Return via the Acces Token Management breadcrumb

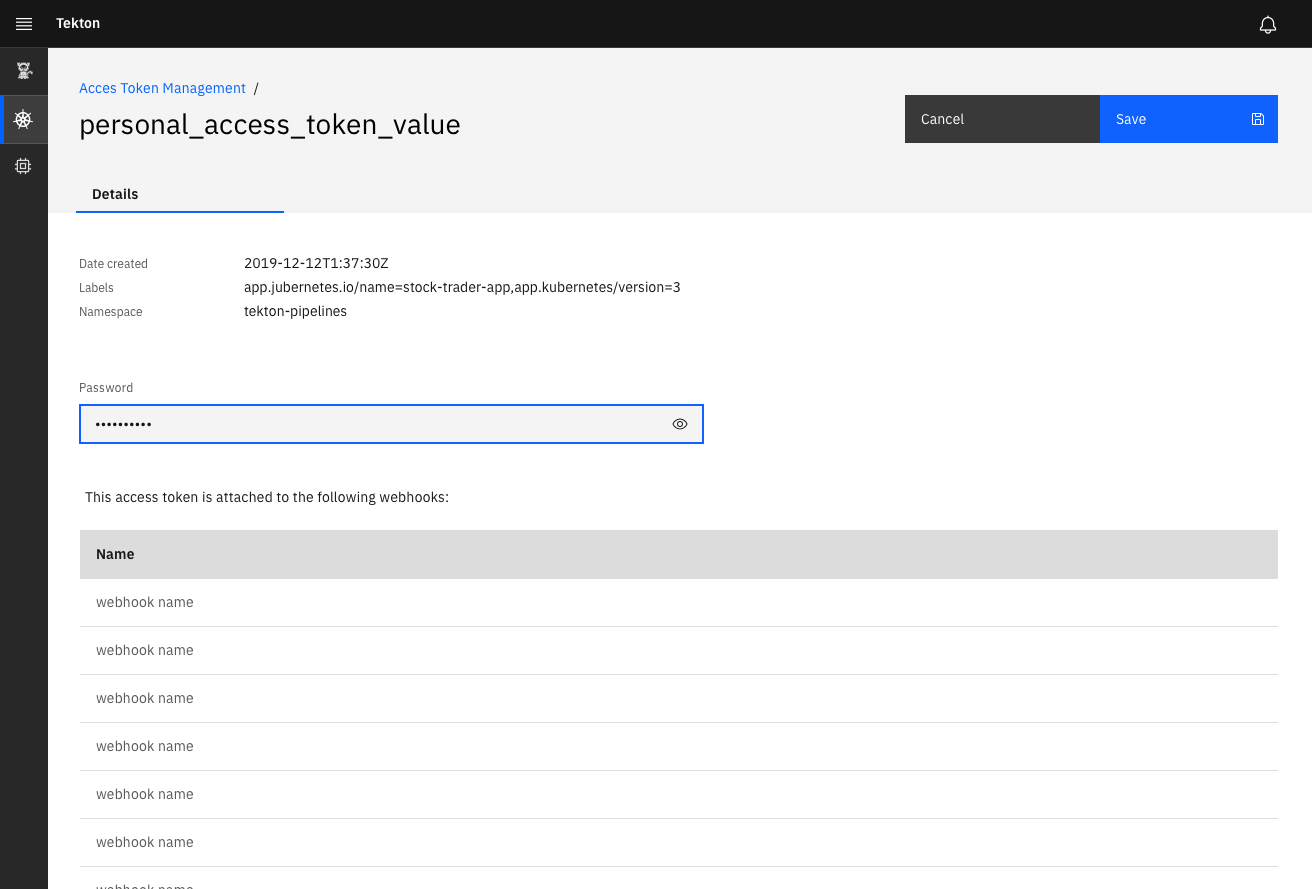pyautogui.click(x=162, y=88)
